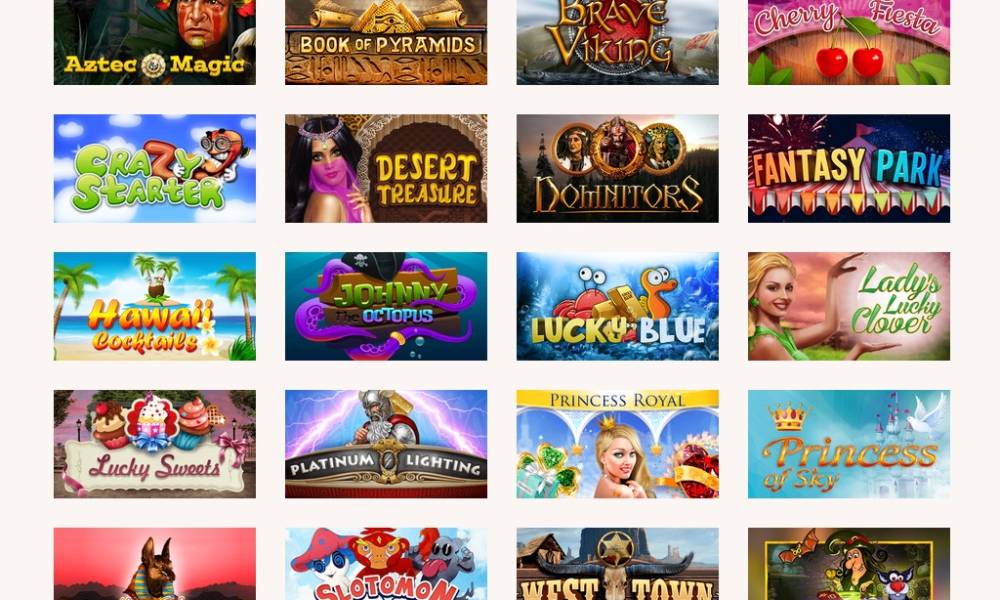Open the Cherry Fiesta slot

[849, 42]
